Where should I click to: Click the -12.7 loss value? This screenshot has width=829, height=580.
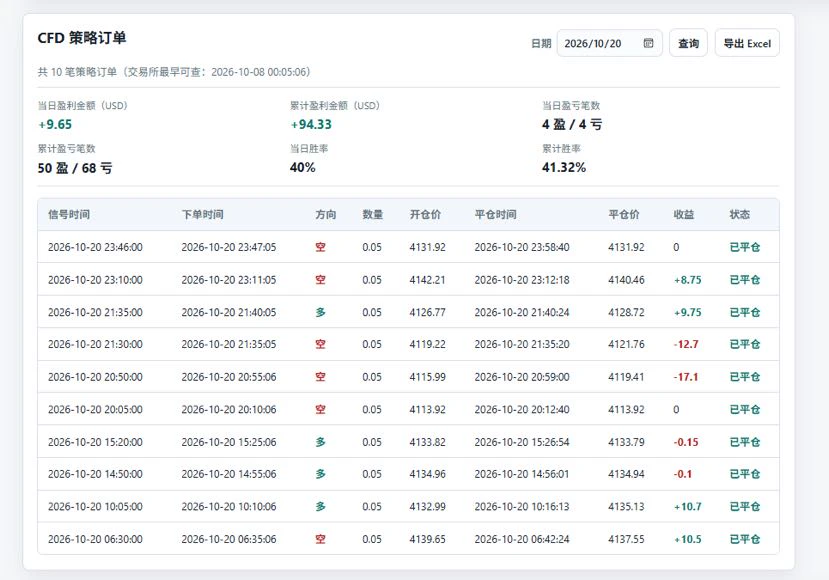pyautogui.click(x=686, y=344)
